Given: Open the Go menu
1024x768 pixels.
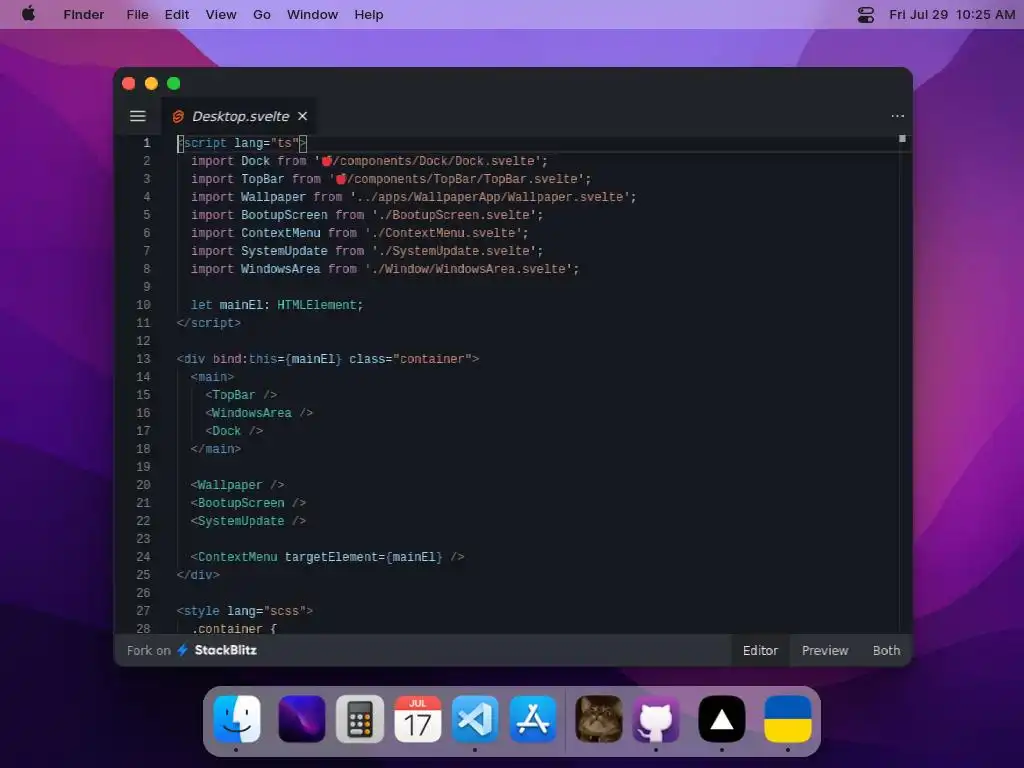Looking at the screenshot, I should (x=261, y=14).
